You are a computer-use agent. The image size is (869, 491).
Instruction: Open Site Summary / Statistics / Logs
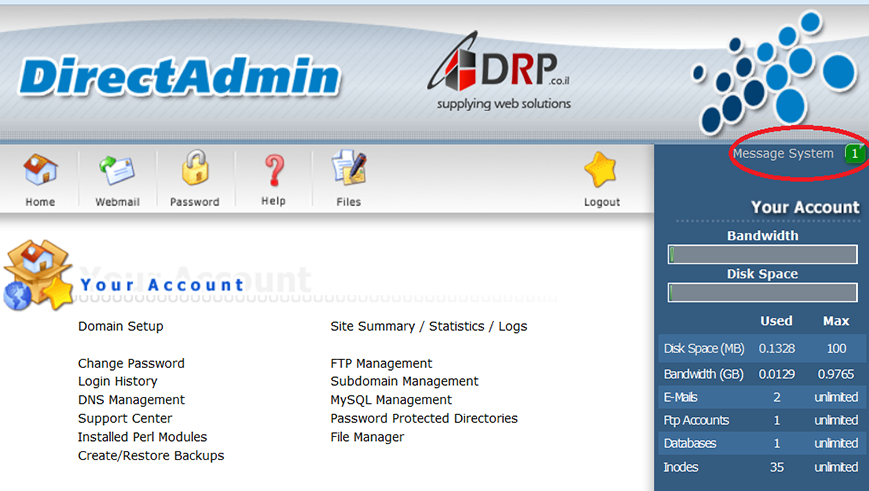coord(428,326)
